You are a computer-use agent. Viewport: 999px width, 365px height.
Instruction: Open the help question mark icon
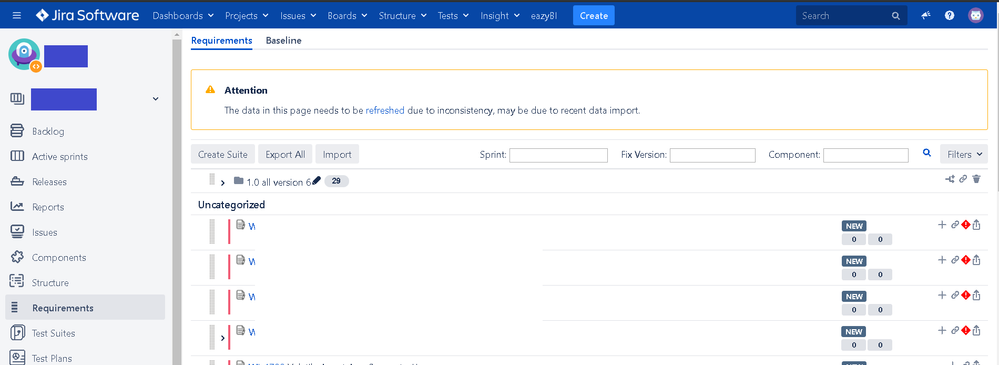pyautogui.click(x=949, y=16)
